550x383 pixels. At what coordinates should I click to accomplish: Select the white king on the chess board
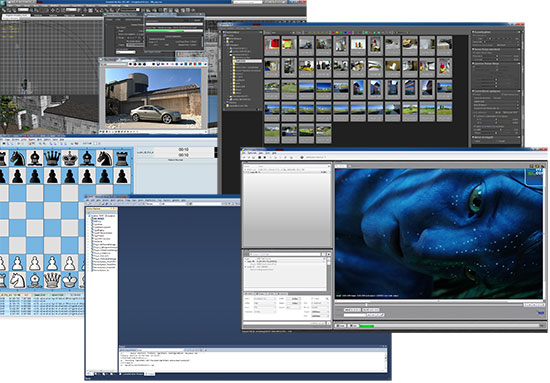pos(69,280)
